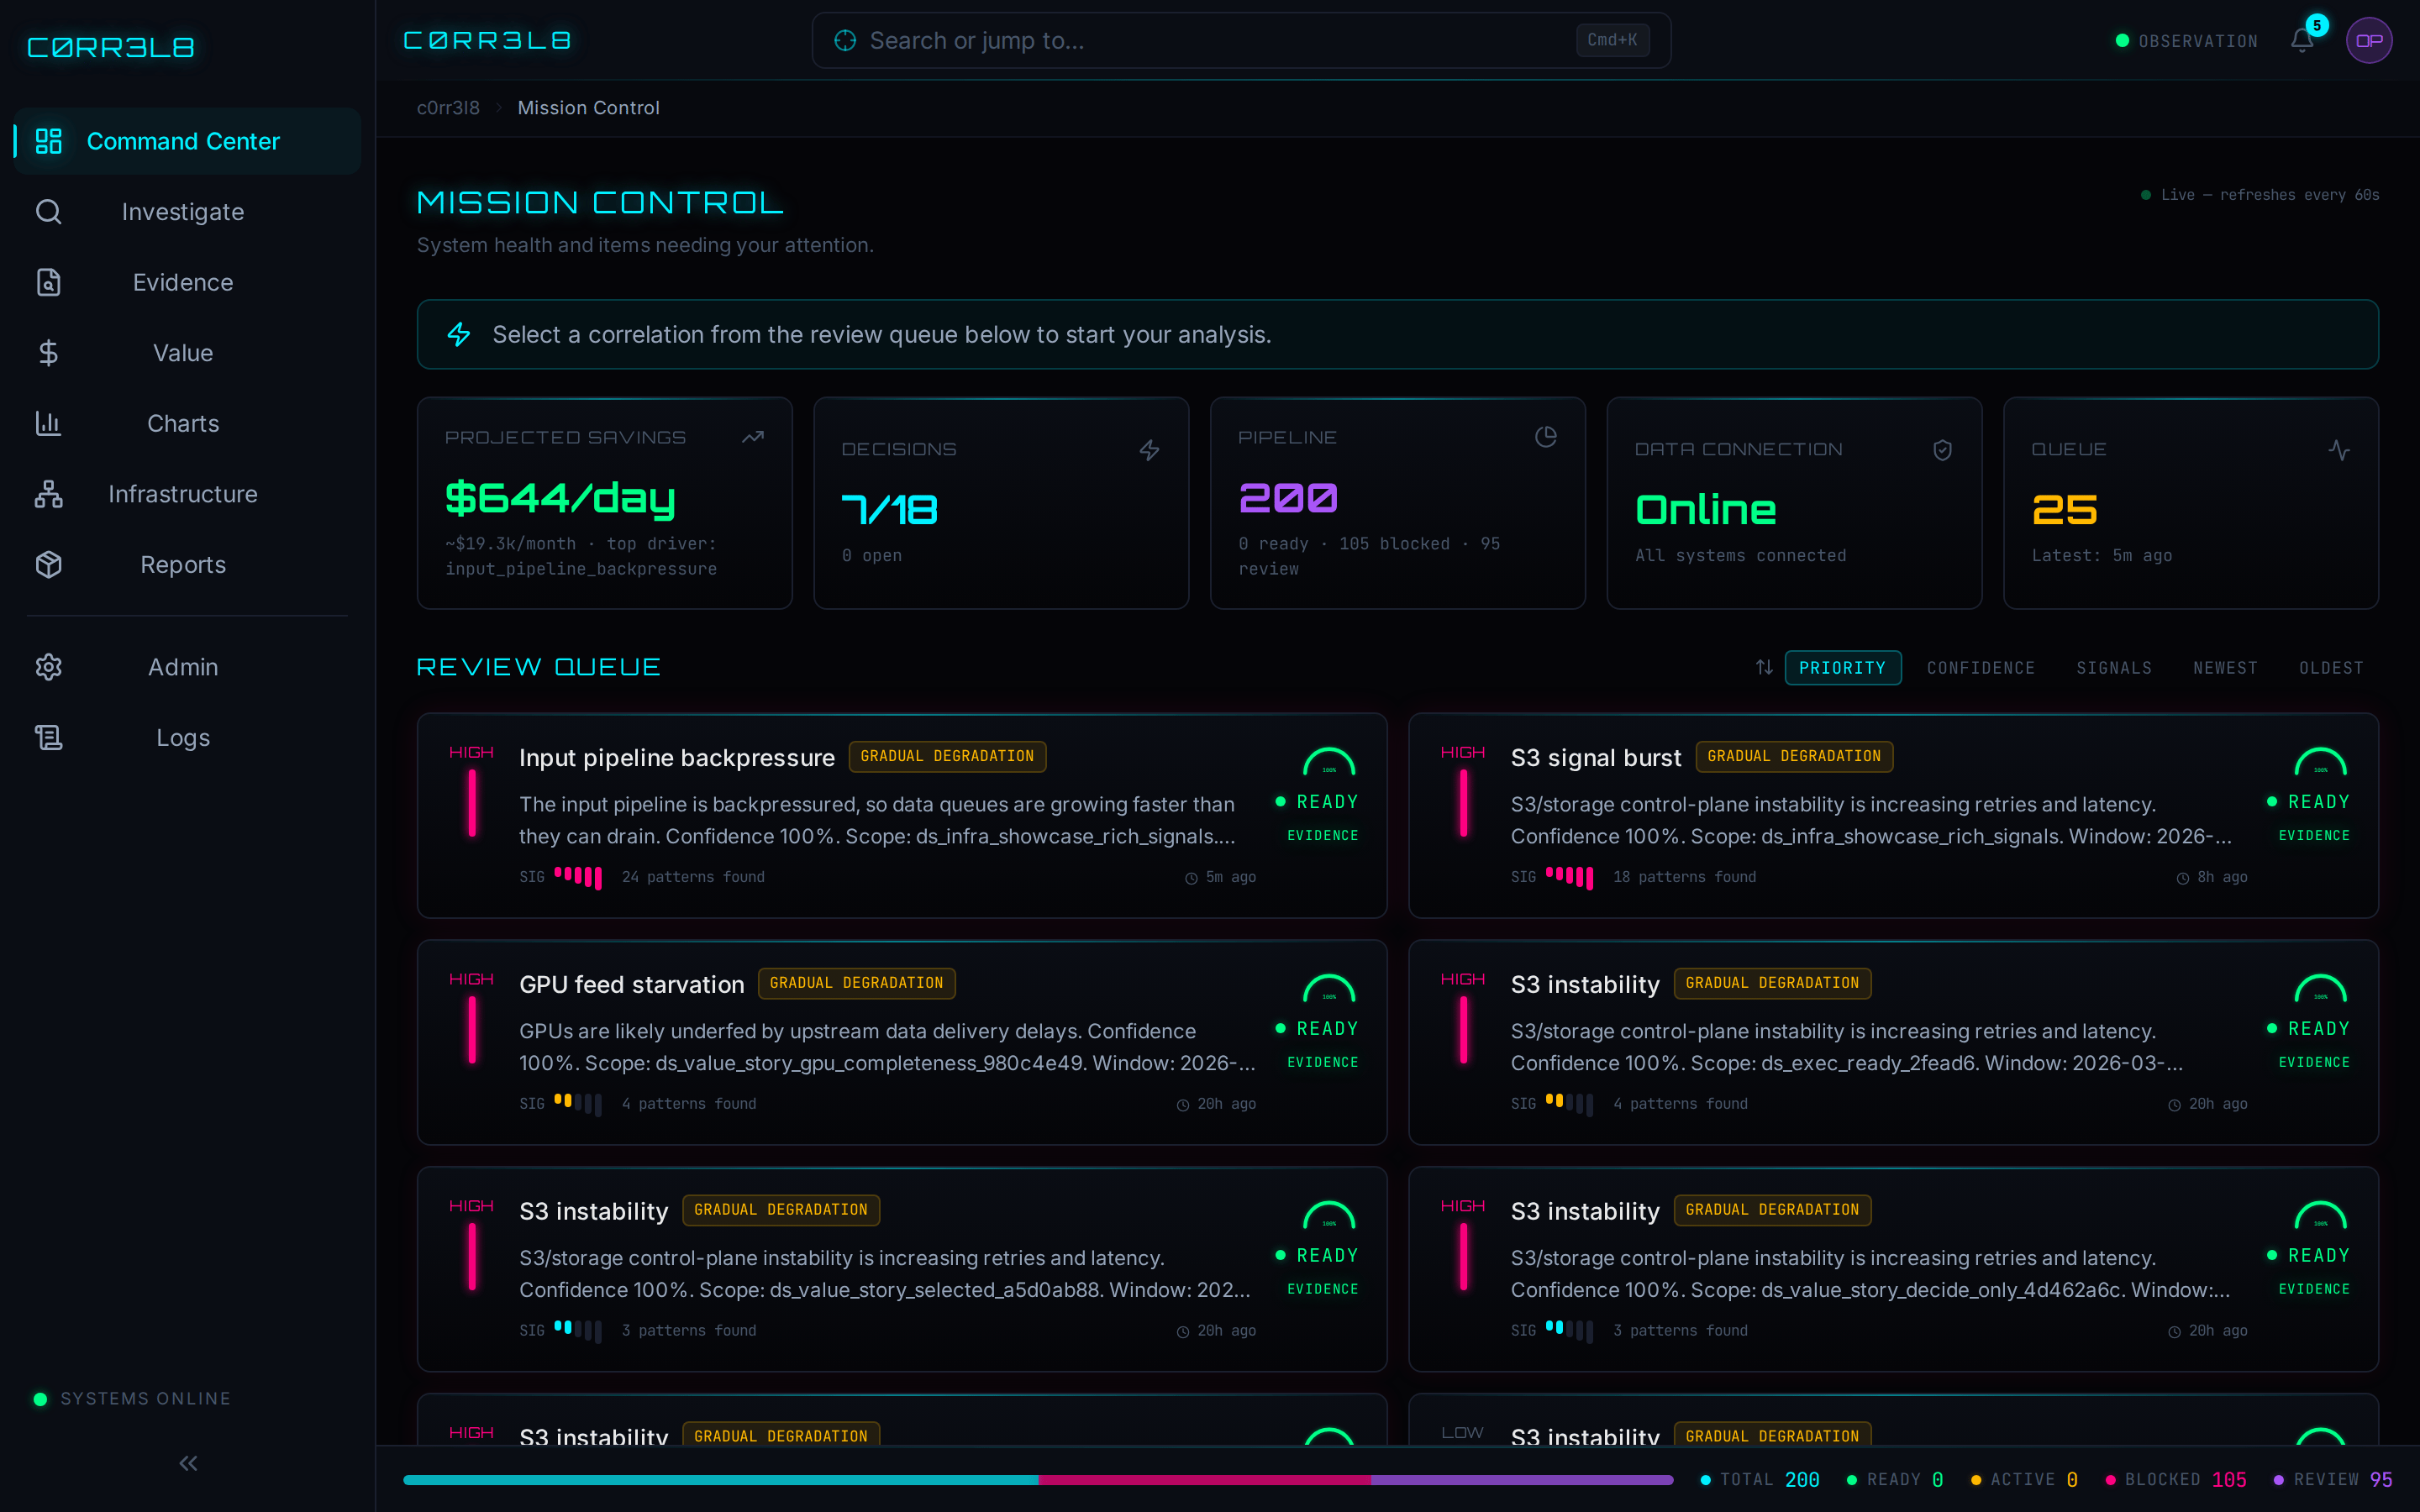The width and height of the screenshot is (2420, 1512).
Task: Click the BLOCKED 105 status counter
Action: coord(2176,1480)
